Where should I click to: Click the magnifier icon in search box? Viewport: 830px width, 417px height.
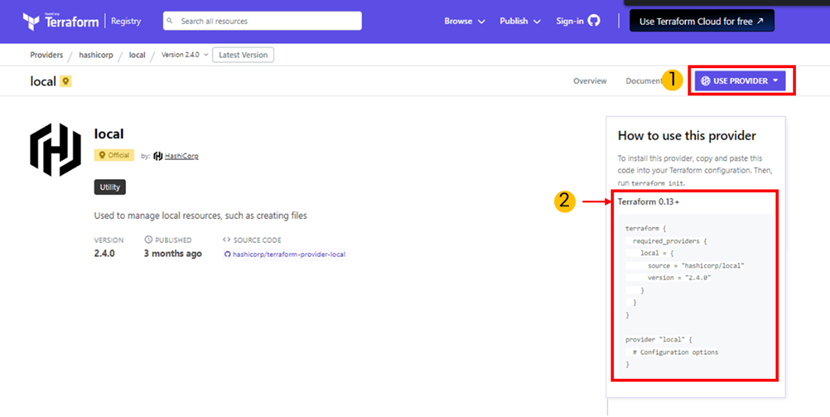click(x=170, y=21)
